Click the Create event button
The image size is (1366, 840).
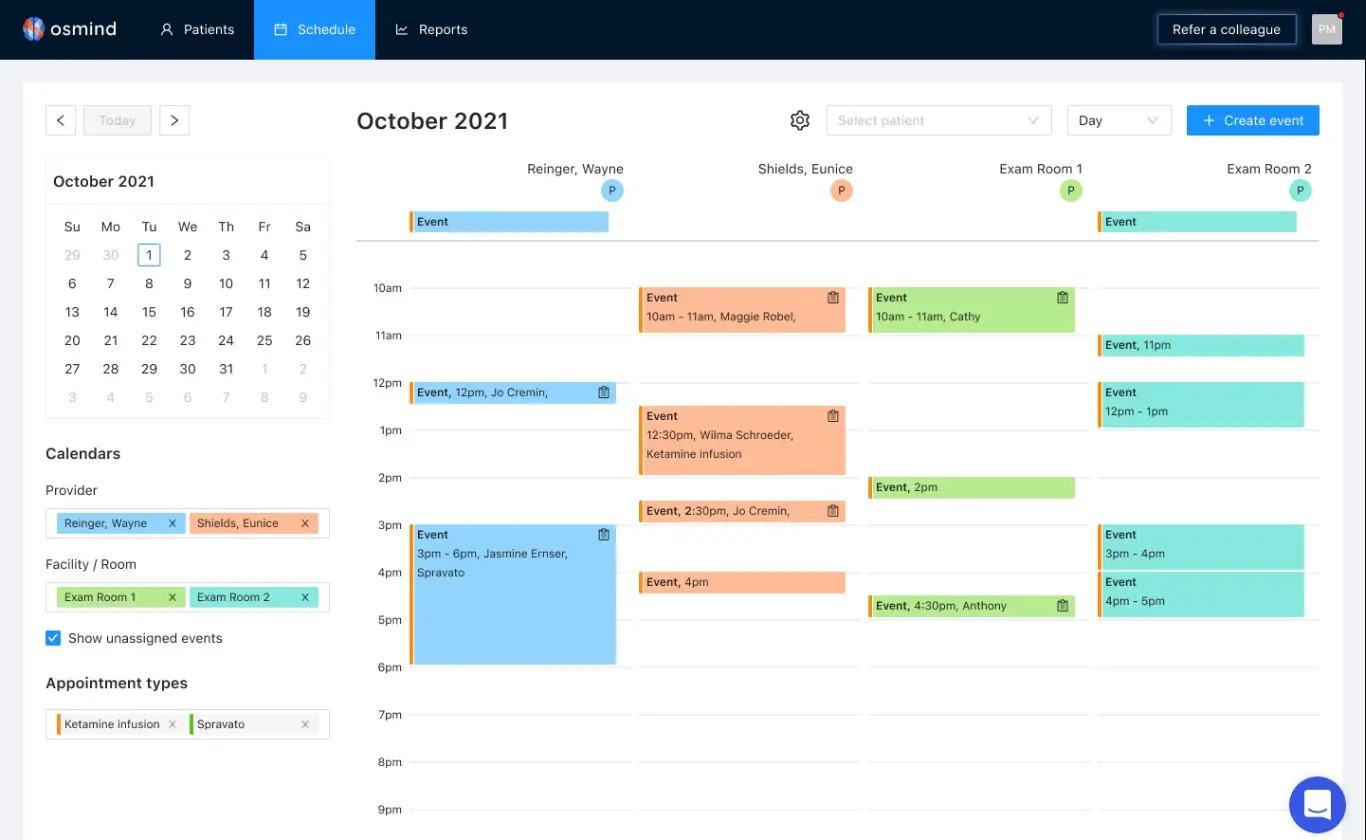[x=1252, y=120]
